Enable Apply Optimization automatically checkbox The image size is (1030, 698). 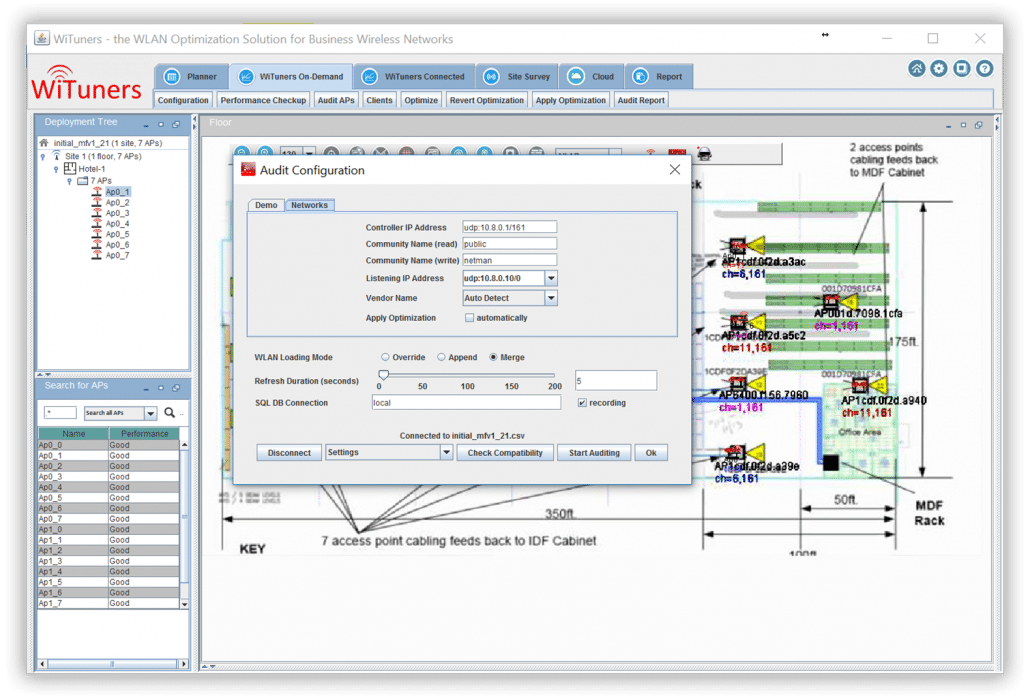tap(469, 318)
